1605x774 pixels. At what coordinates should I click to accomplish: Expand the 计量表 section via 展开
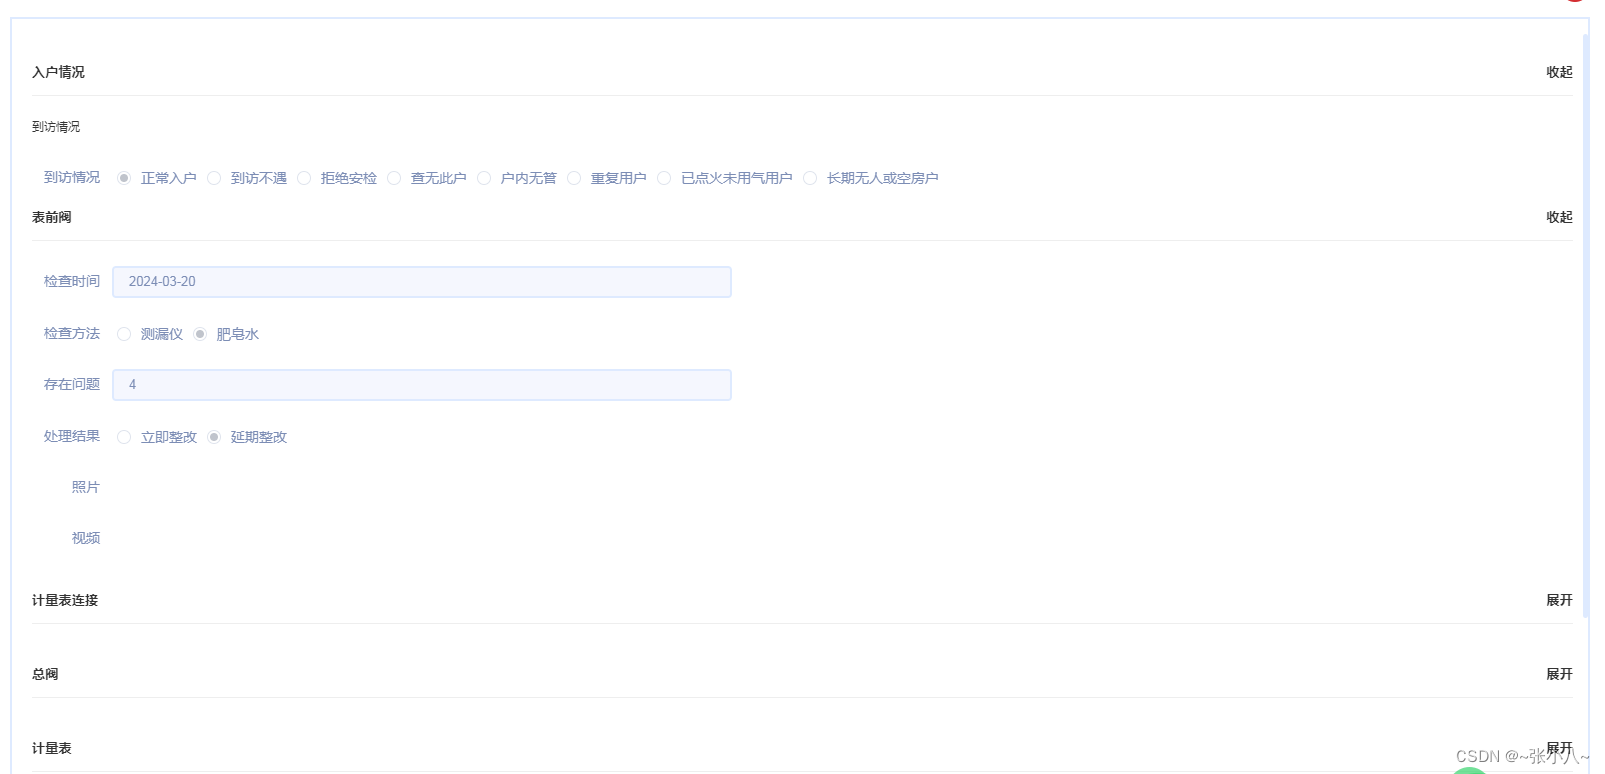tap(1559, 748)
